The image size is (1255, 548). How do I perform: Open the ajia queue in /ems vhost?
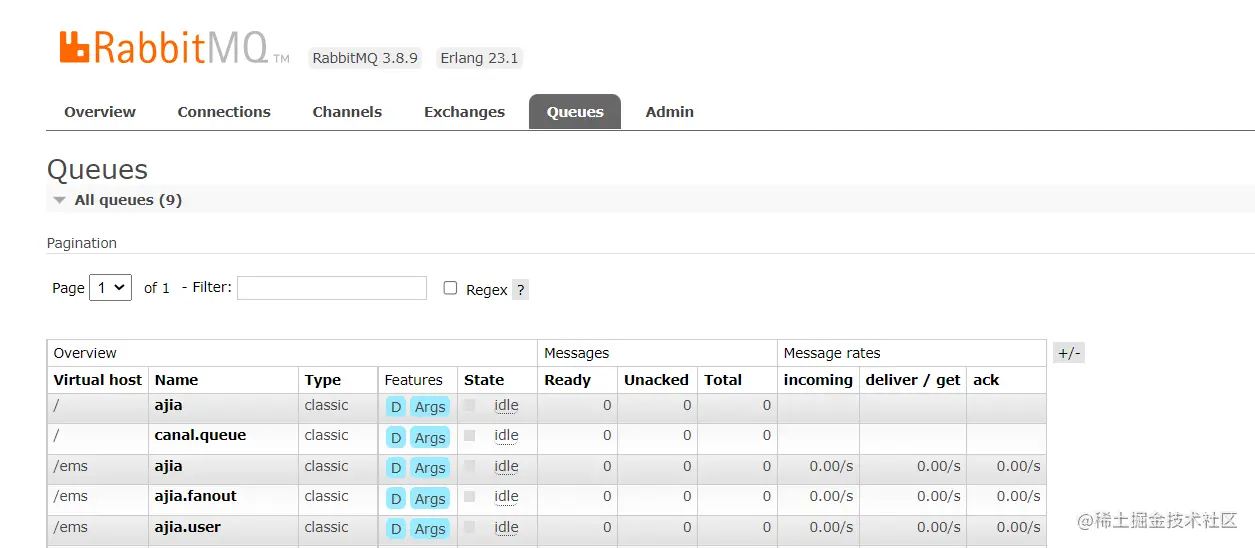pos(168,466)
